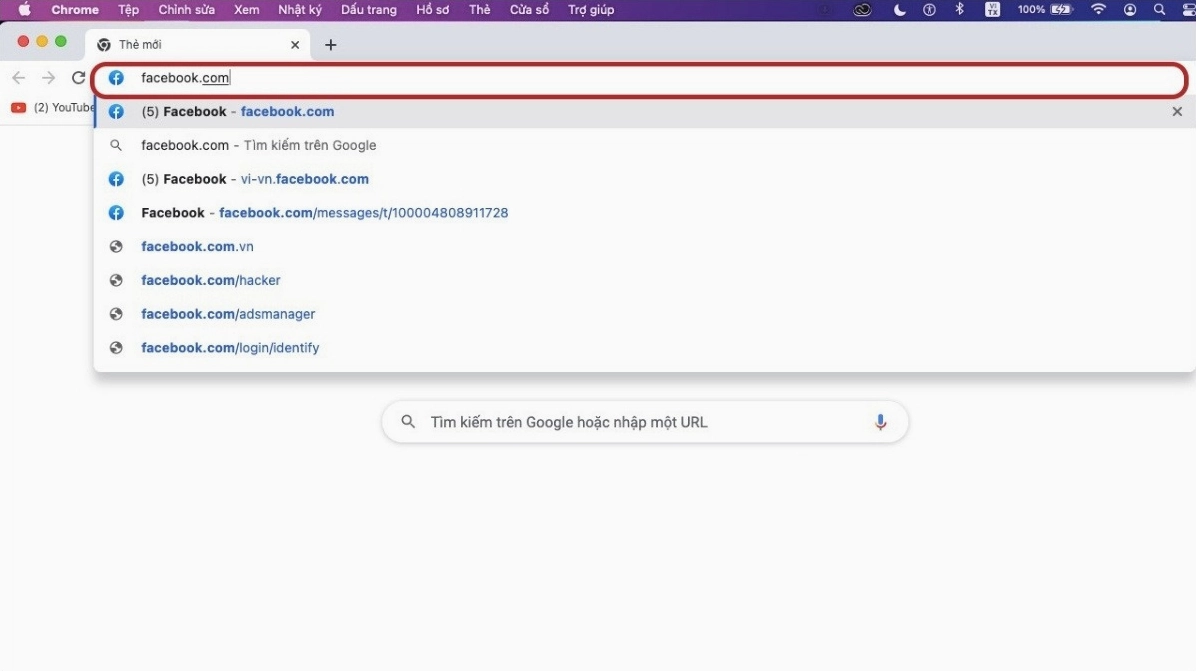Open the Chrome menu in menu bar
Screen dimensions: 1196x671
click(74, 9)
